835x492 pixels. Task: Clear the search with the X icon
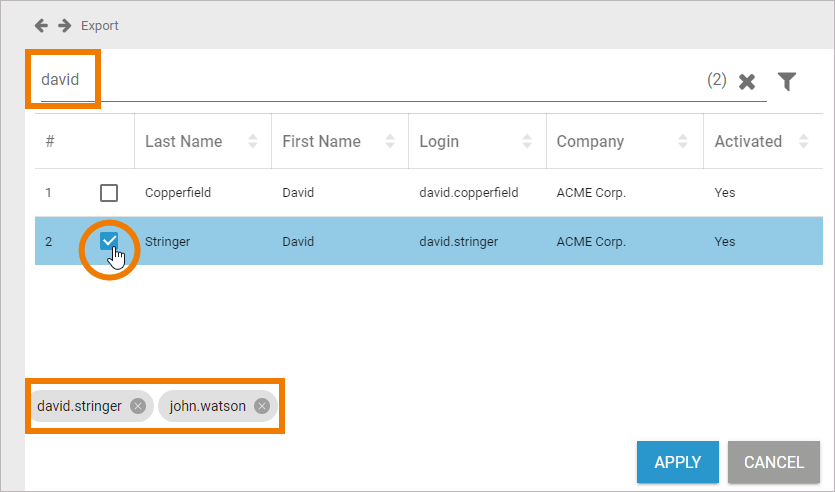pyautogui.click(x=747, y=81)
